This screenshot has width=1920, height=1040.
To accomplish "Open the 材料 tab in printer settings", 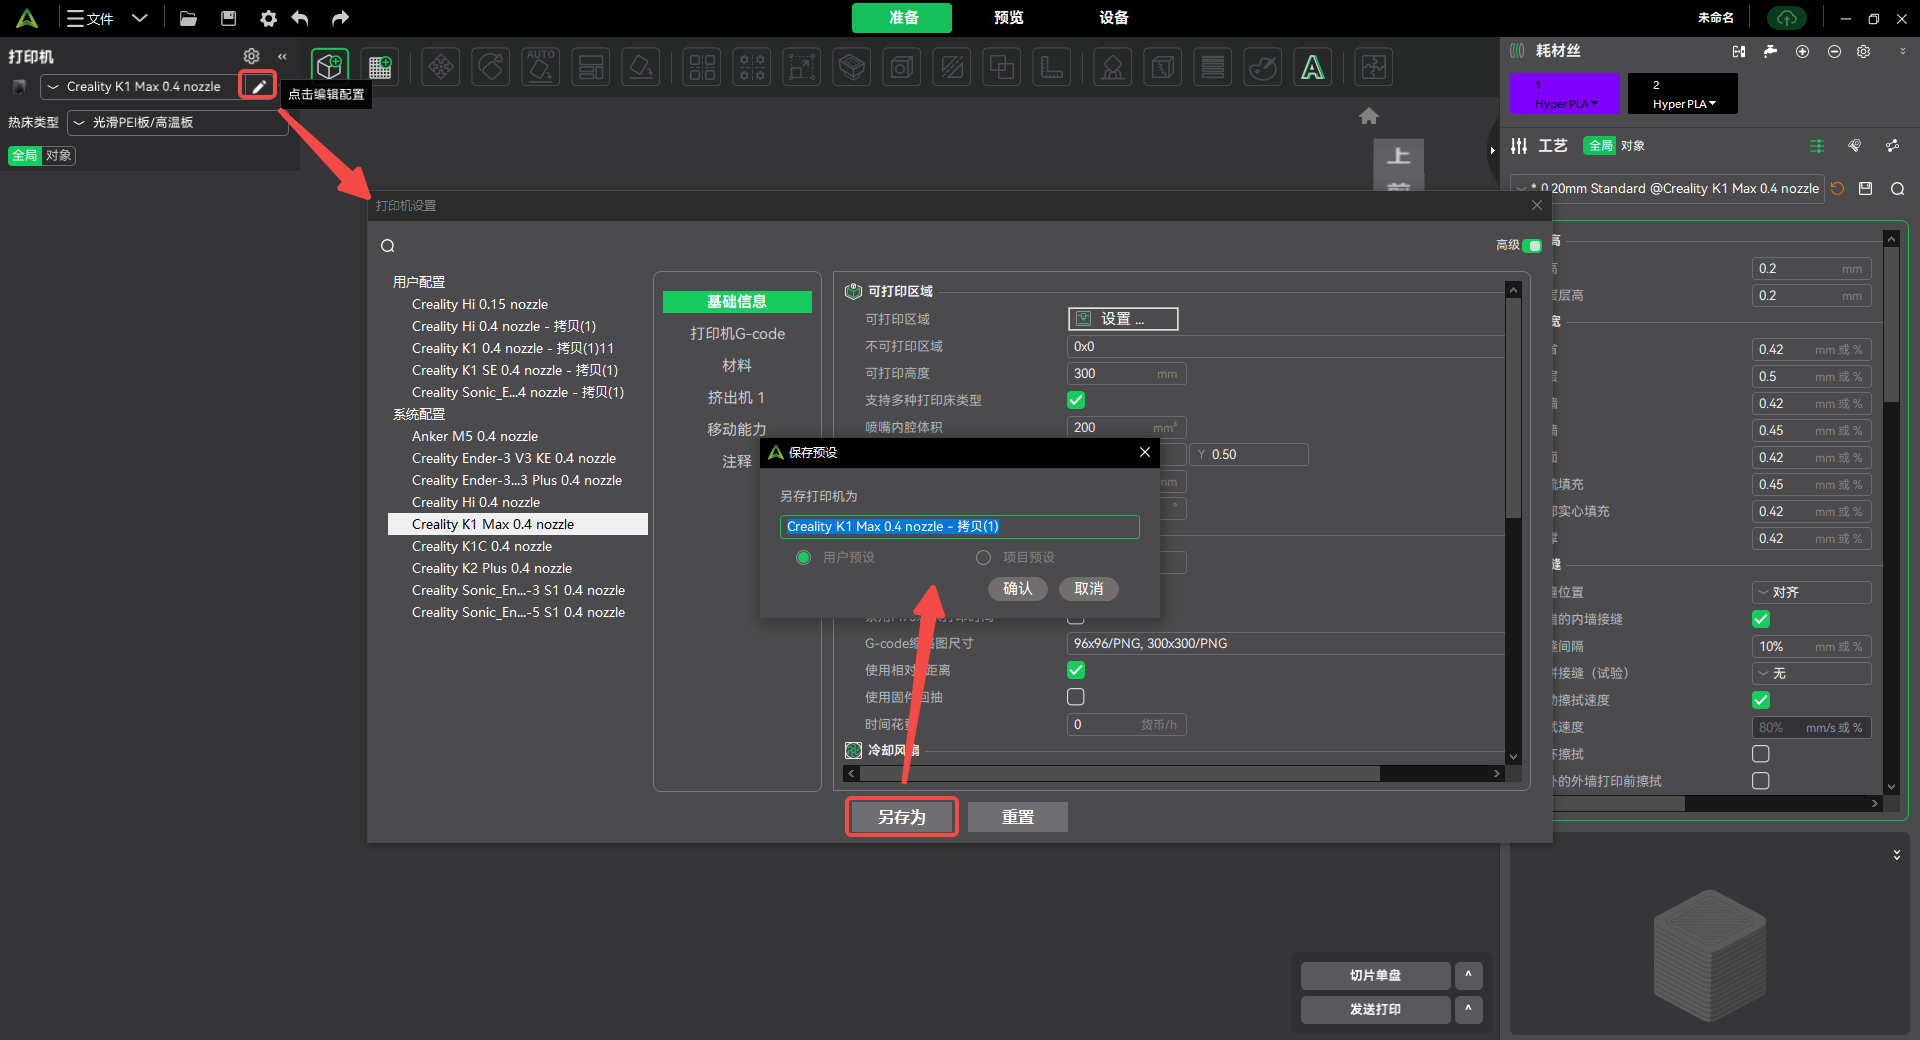I will [x=737, y=366].
